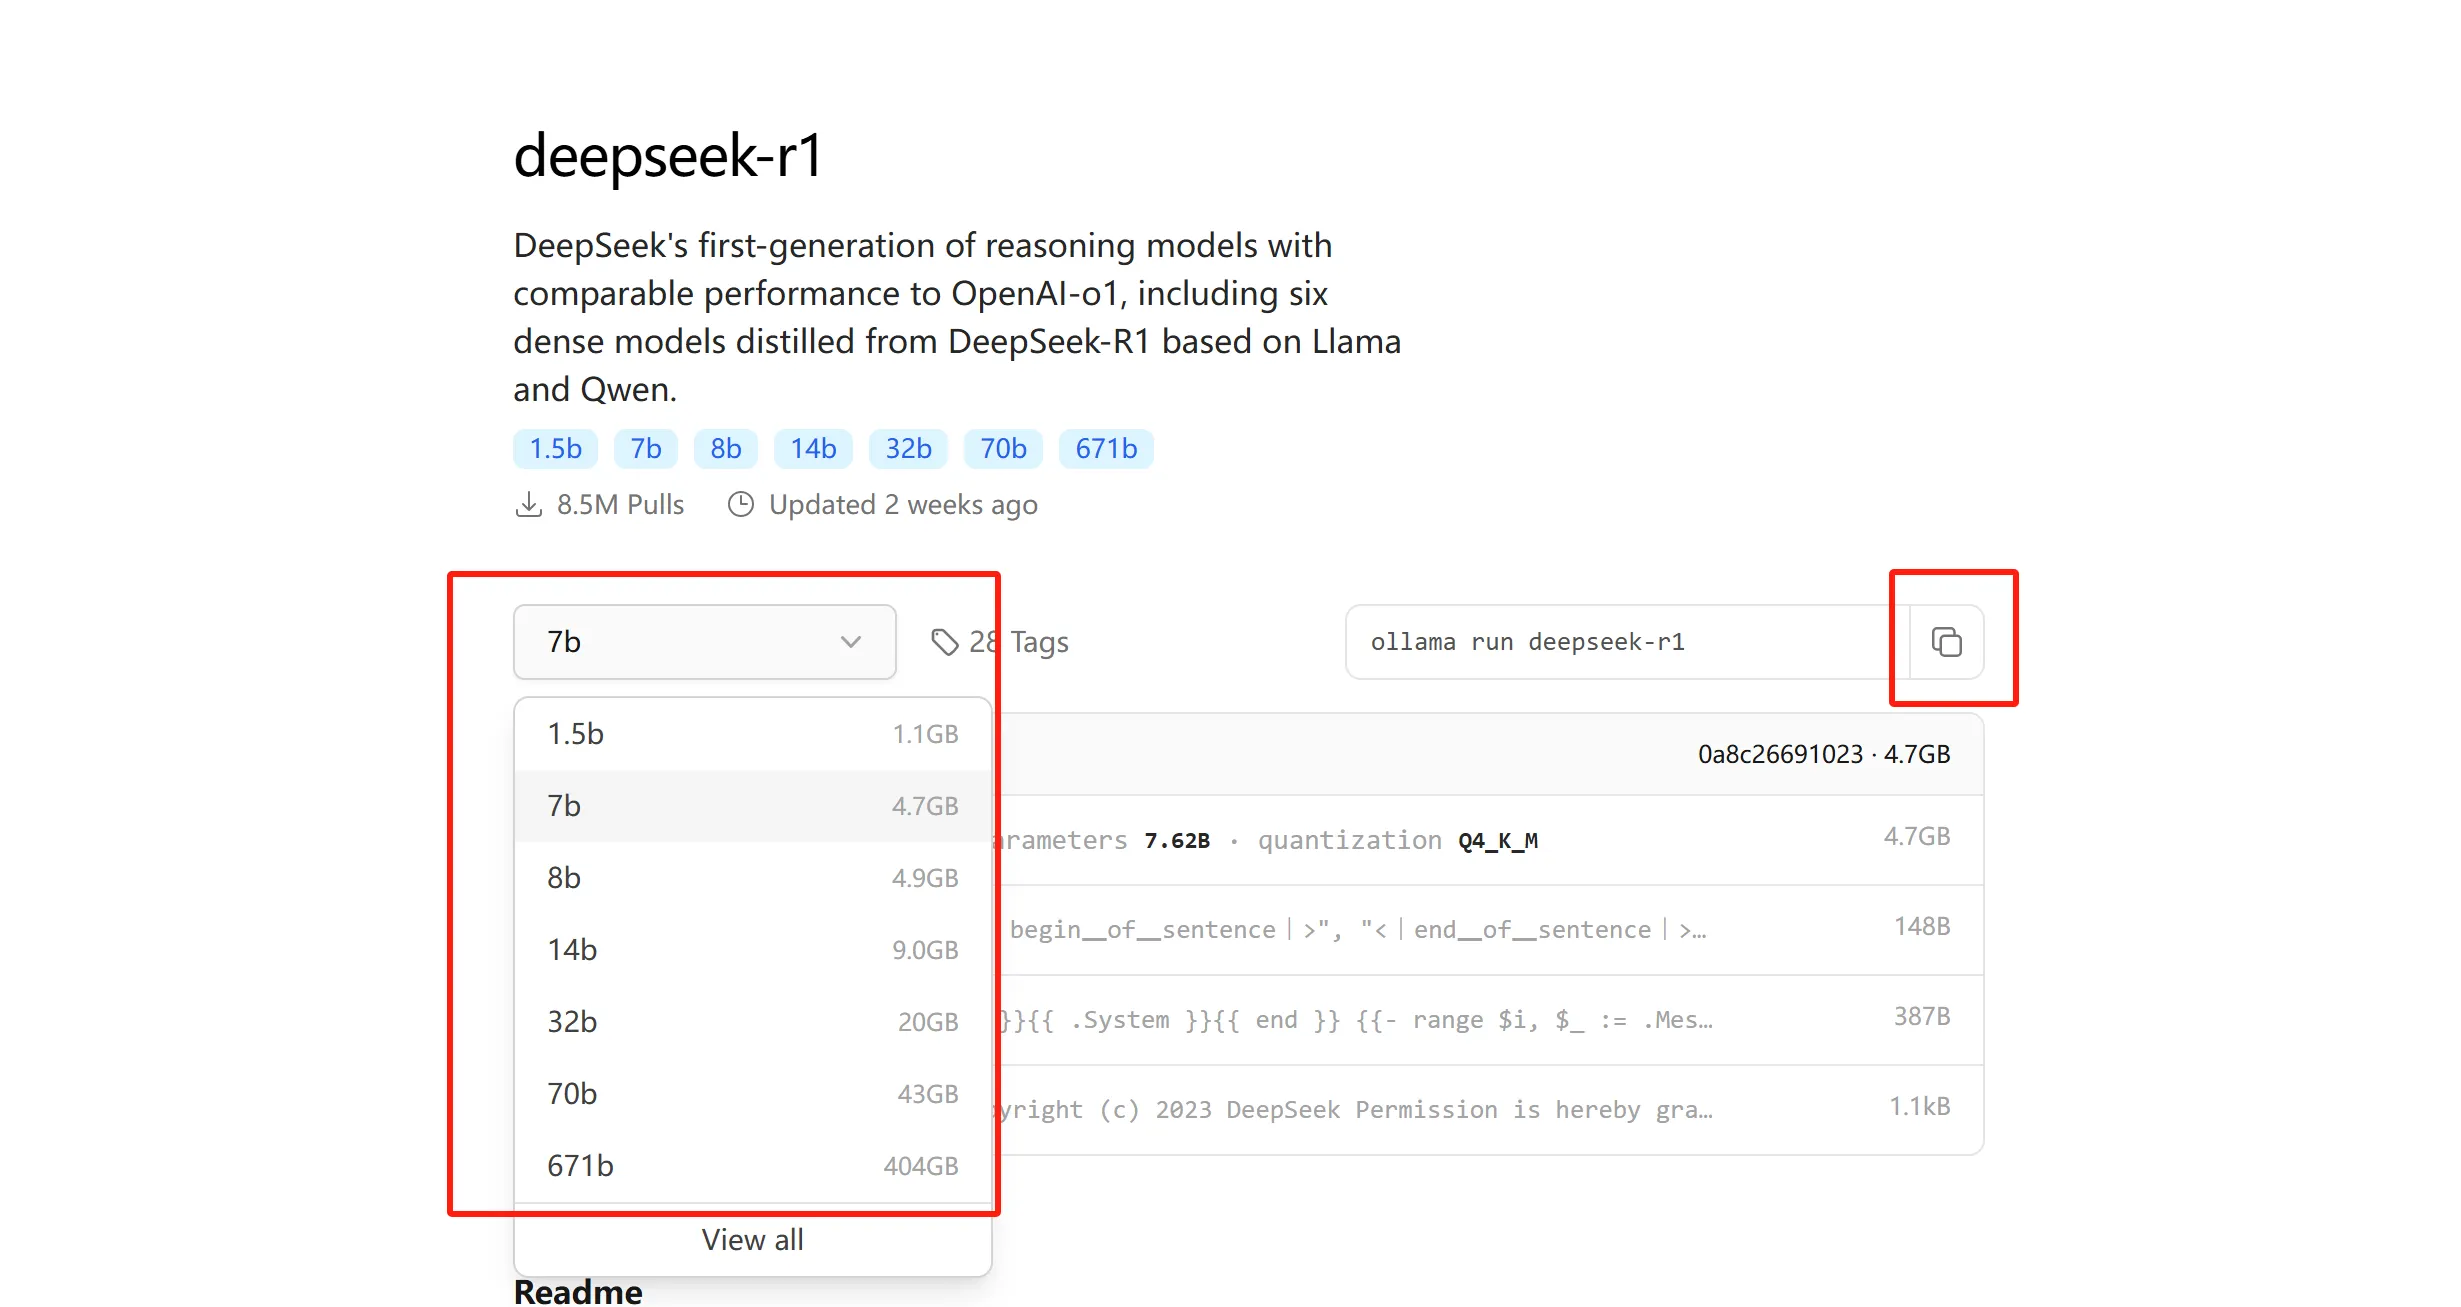Pick the 32b 20GB model option
The height and width of the screenshot is (1307, 2461).
752,1022
